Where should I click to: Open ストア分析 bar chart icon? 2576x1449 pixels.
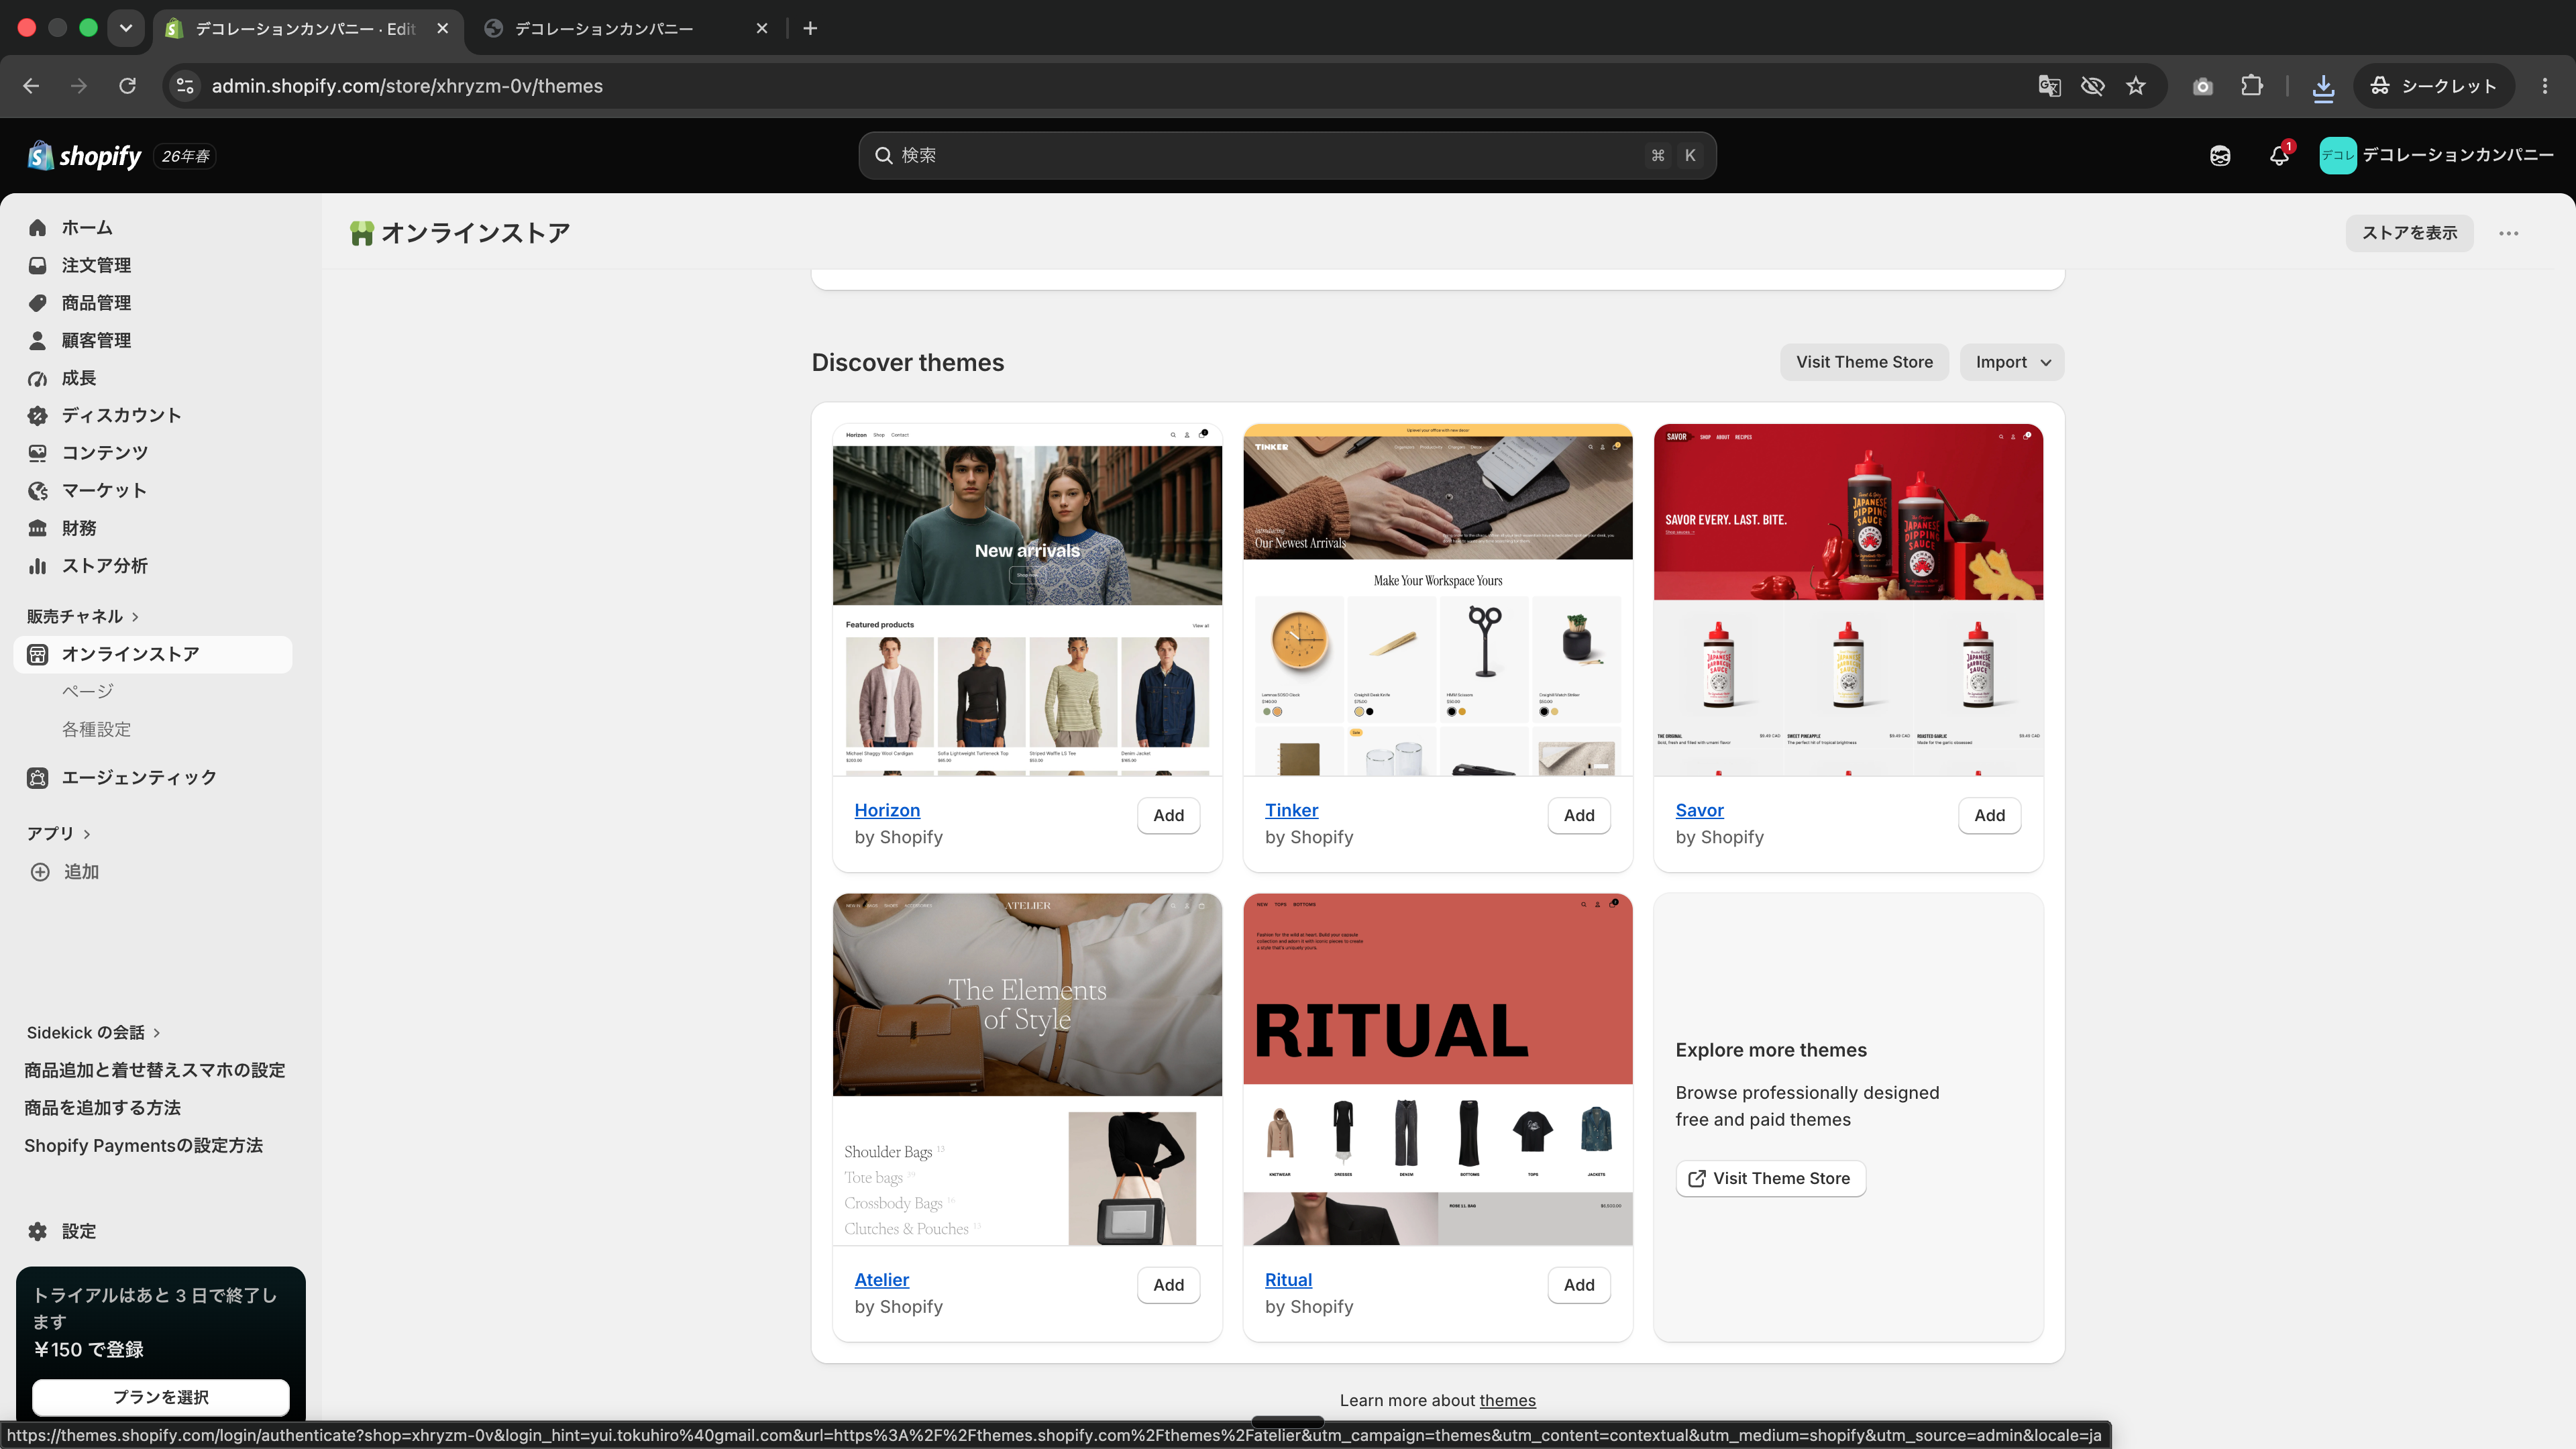pyautogui.click(x=38, y=566)
